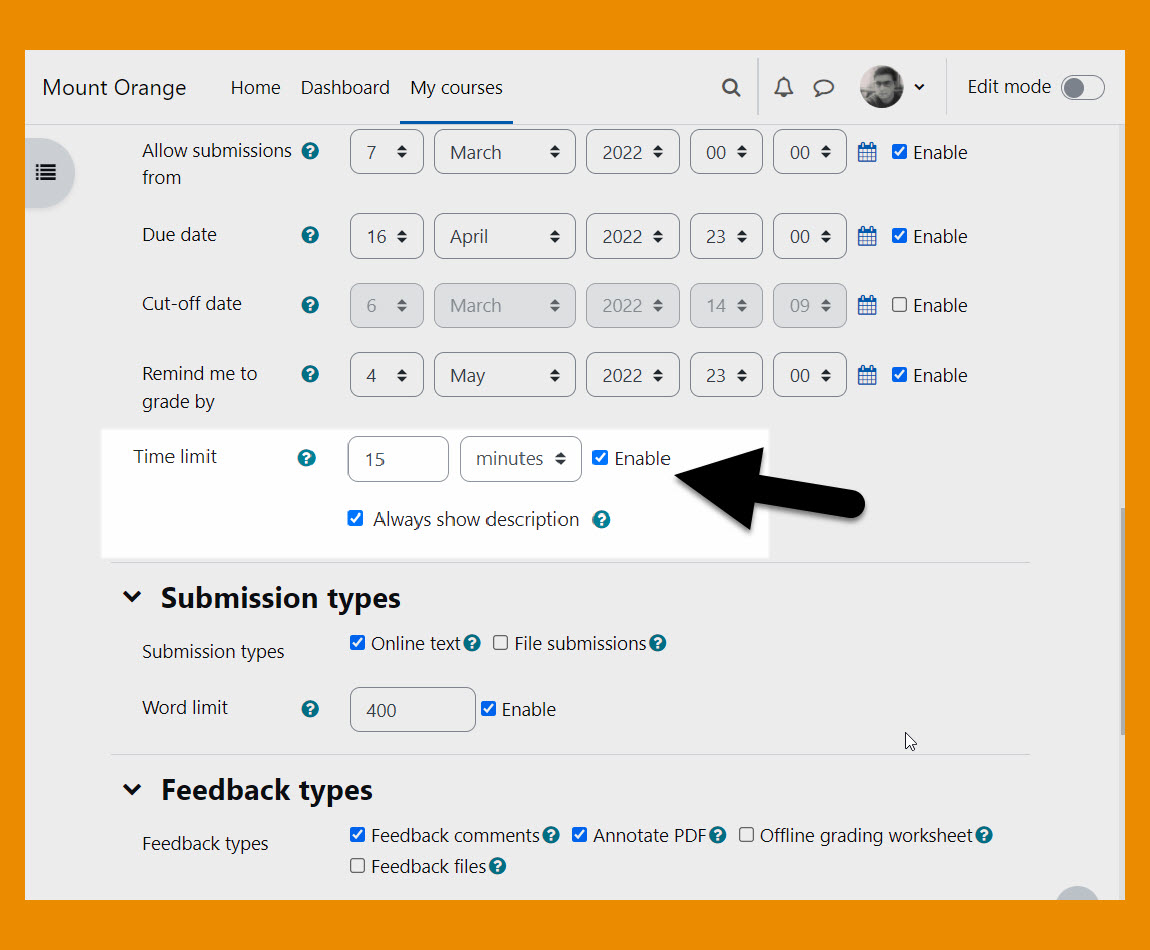Uncheck Always show description

[x=355, y=518]
